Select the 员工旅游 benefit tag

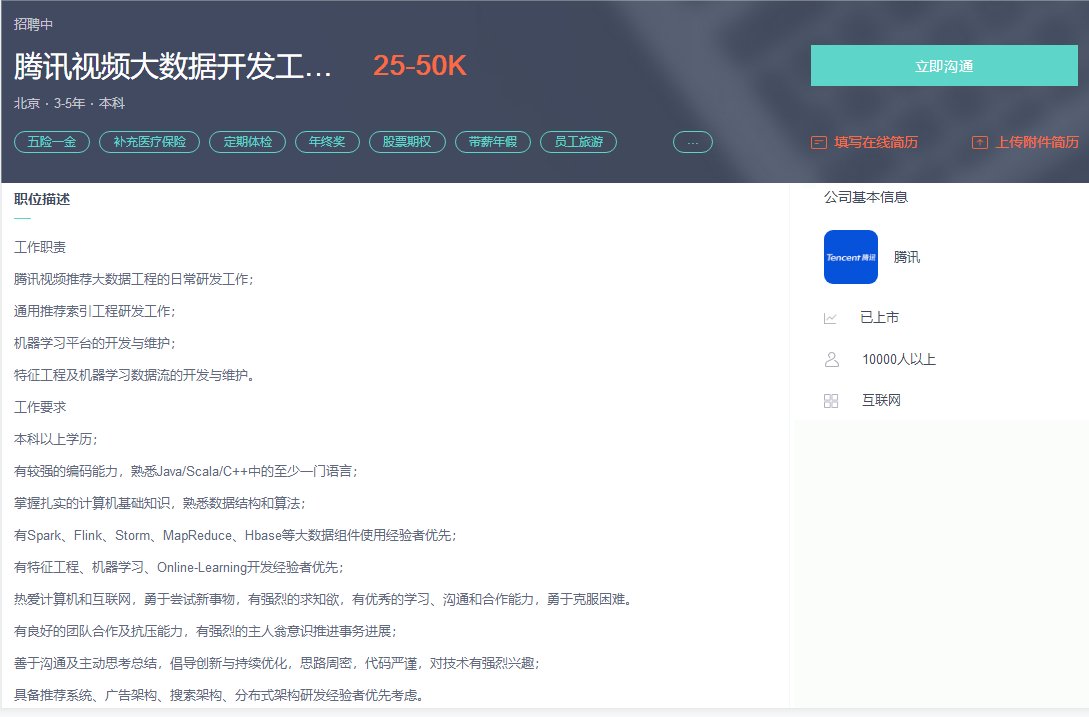(x=578, y=142)
